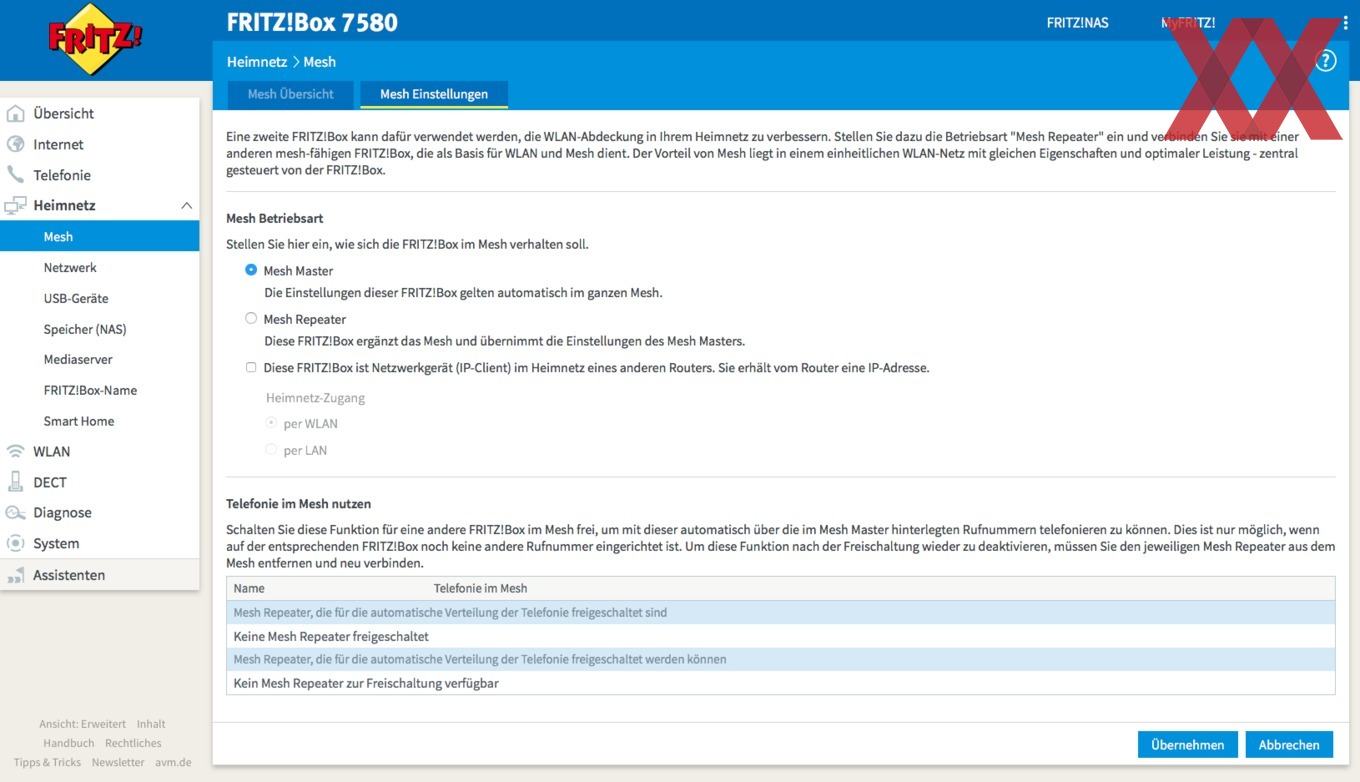Open the Telefonie menu section
This screenshot has height=782, width=1360.
tap(62, 175)
